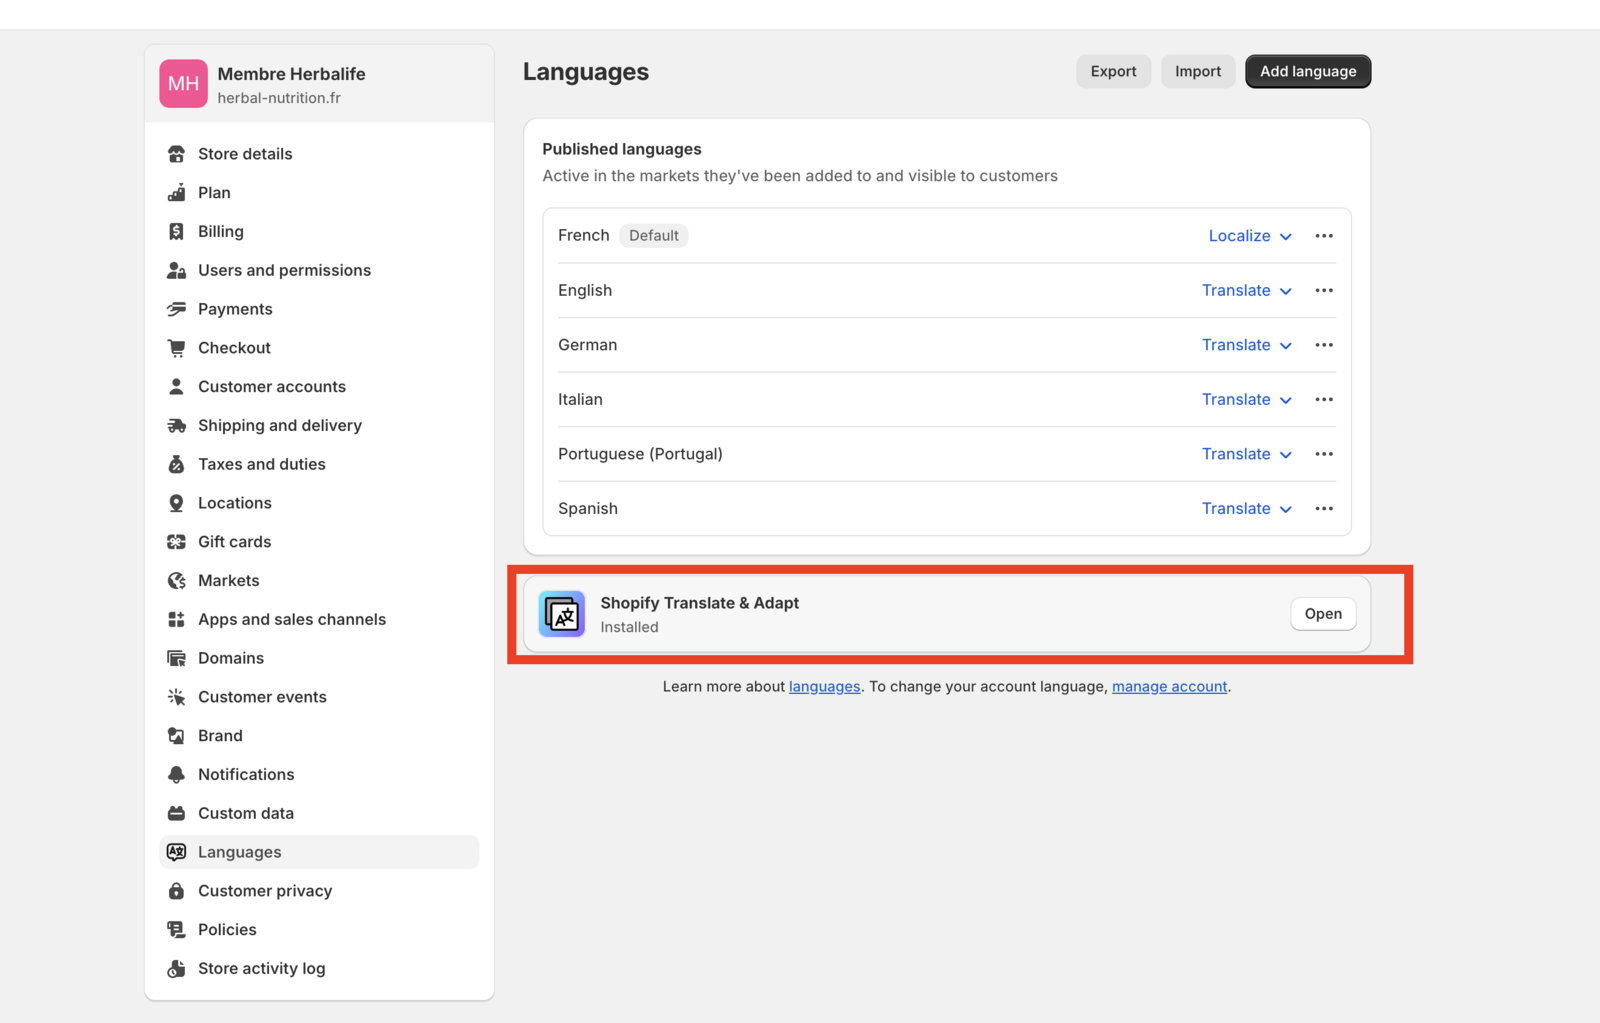This screenshot has width=1600, height=1023.
Task: Click the Customer privacy lock icon
Action: pyautogui.click(x=177, y=891)
